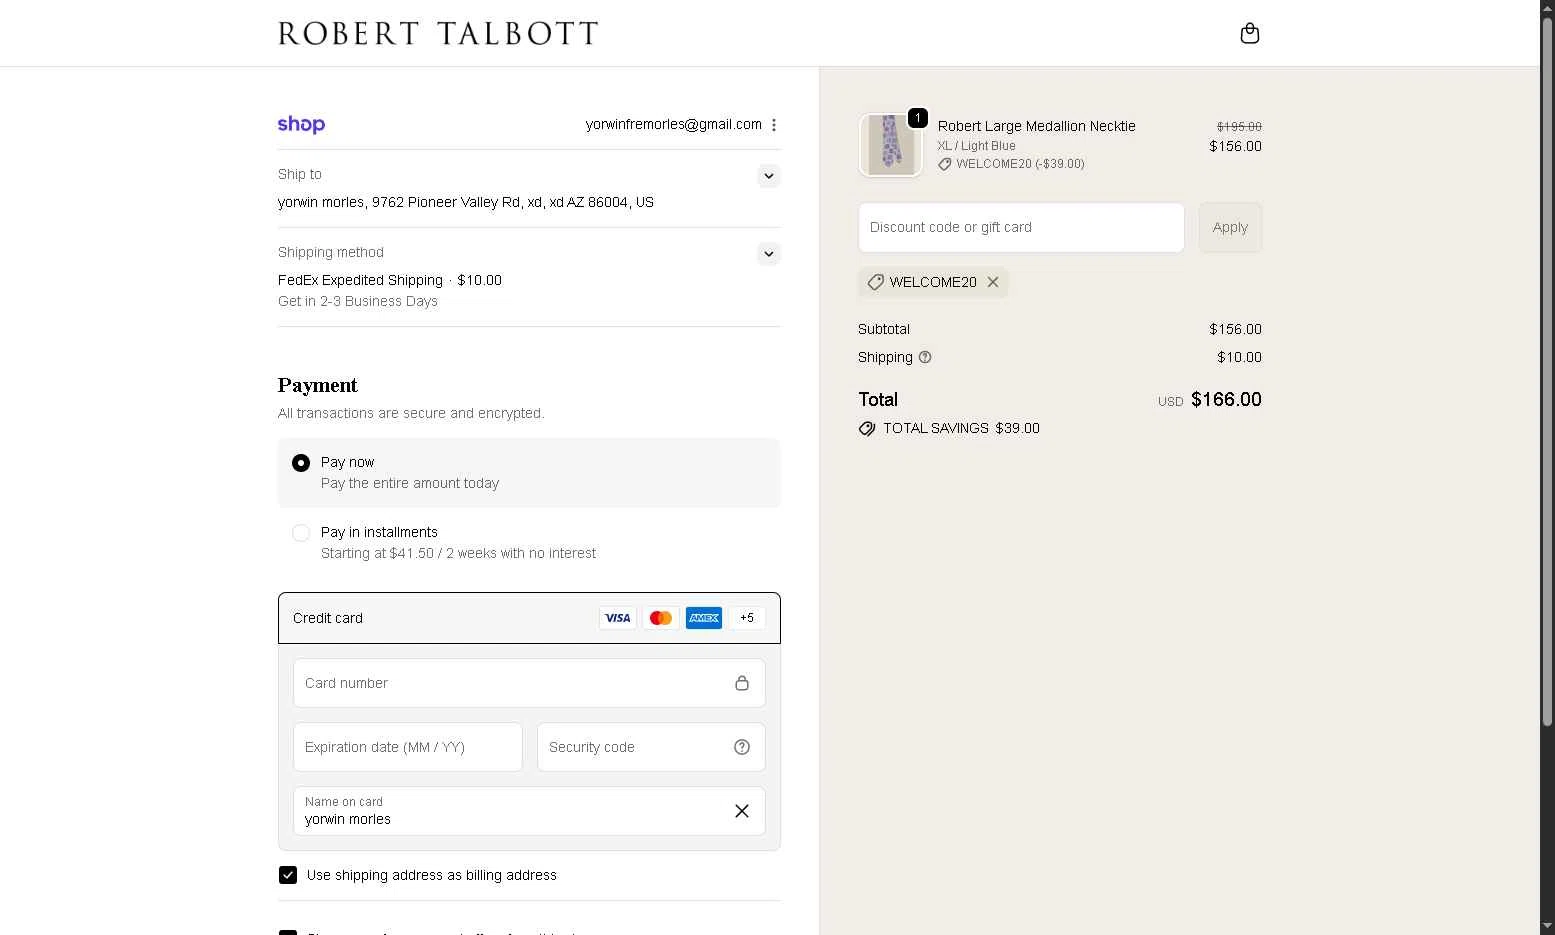
Task: Focus the Expiration date field
Action: click(x=408, y=747)
